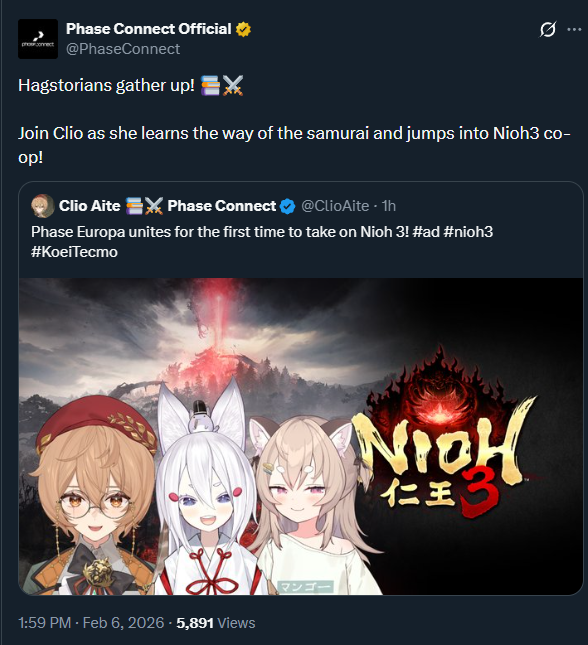Click the crossed swords emoji in tweet text

point(233,86)
